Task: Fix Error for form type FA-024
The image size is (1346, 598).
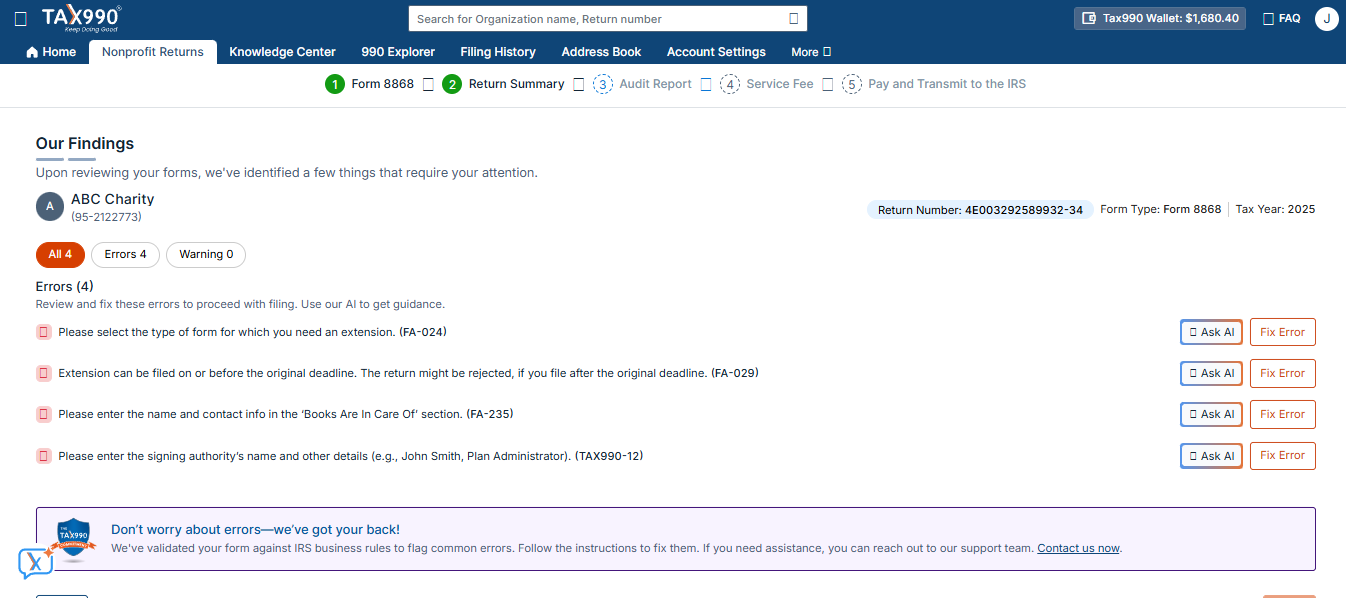Action: pyautogui.click(x=1283, y=332)
